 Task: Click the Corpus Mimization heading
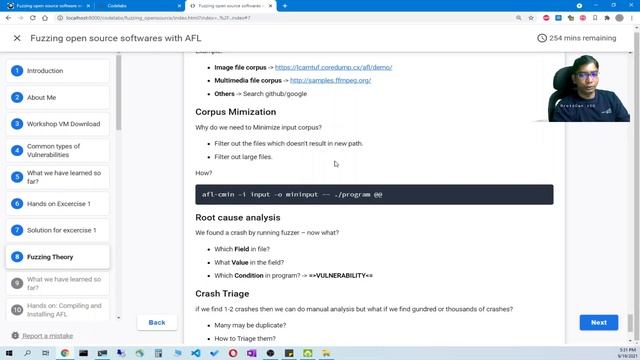coord(236,112)
